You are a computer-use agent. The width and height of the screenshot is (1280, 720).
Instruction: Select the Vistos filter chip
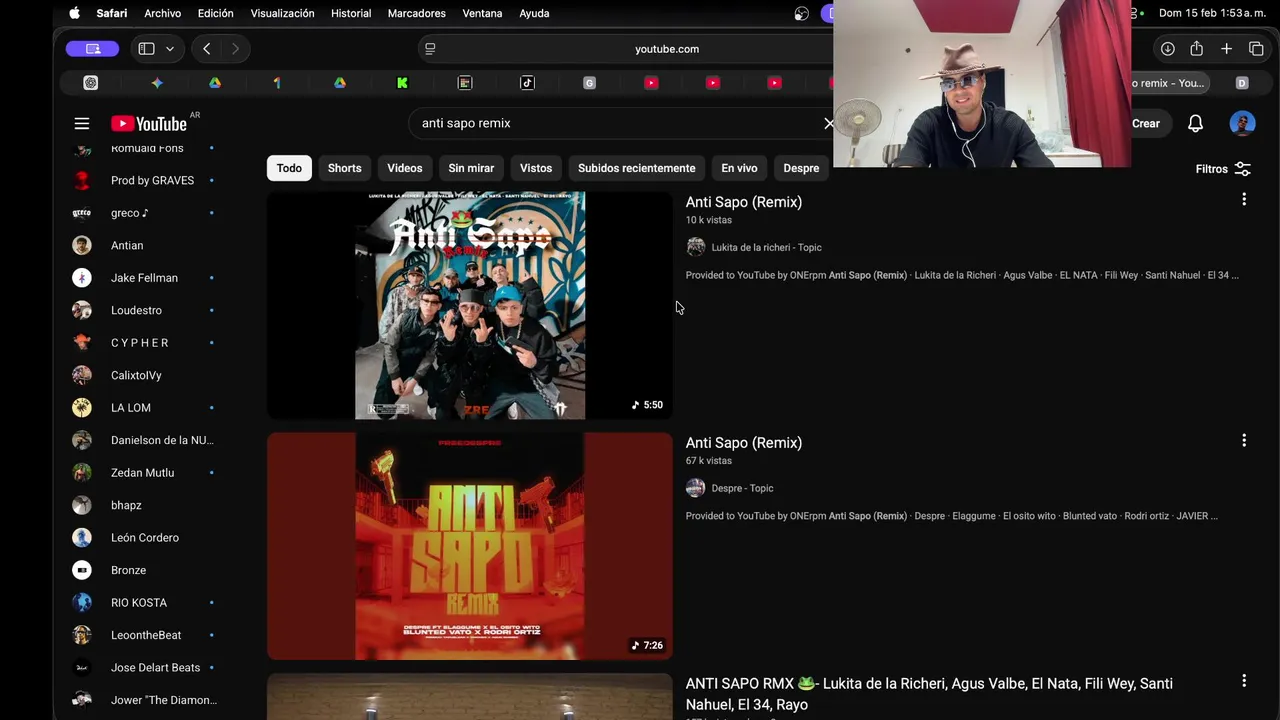click(536, 168)
